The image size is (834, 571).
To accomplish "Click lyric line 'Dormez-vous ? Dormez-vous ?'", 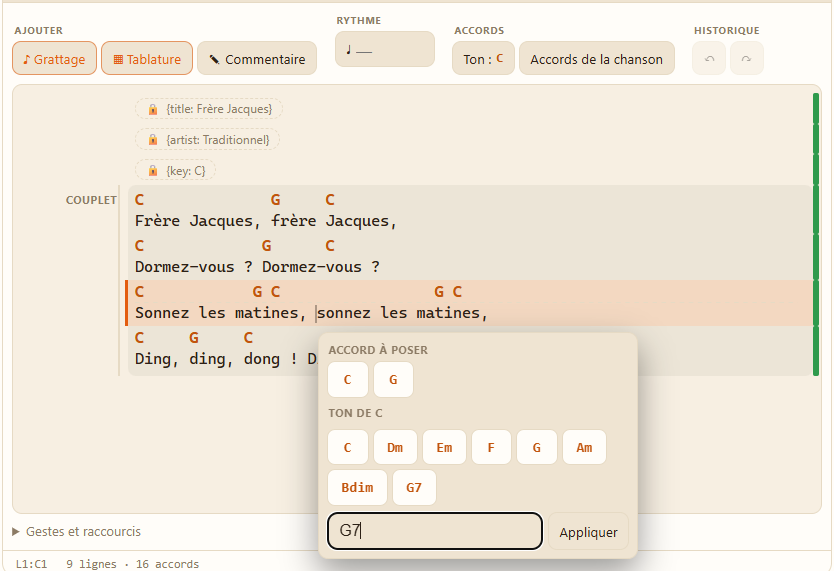I will point(257,267).
